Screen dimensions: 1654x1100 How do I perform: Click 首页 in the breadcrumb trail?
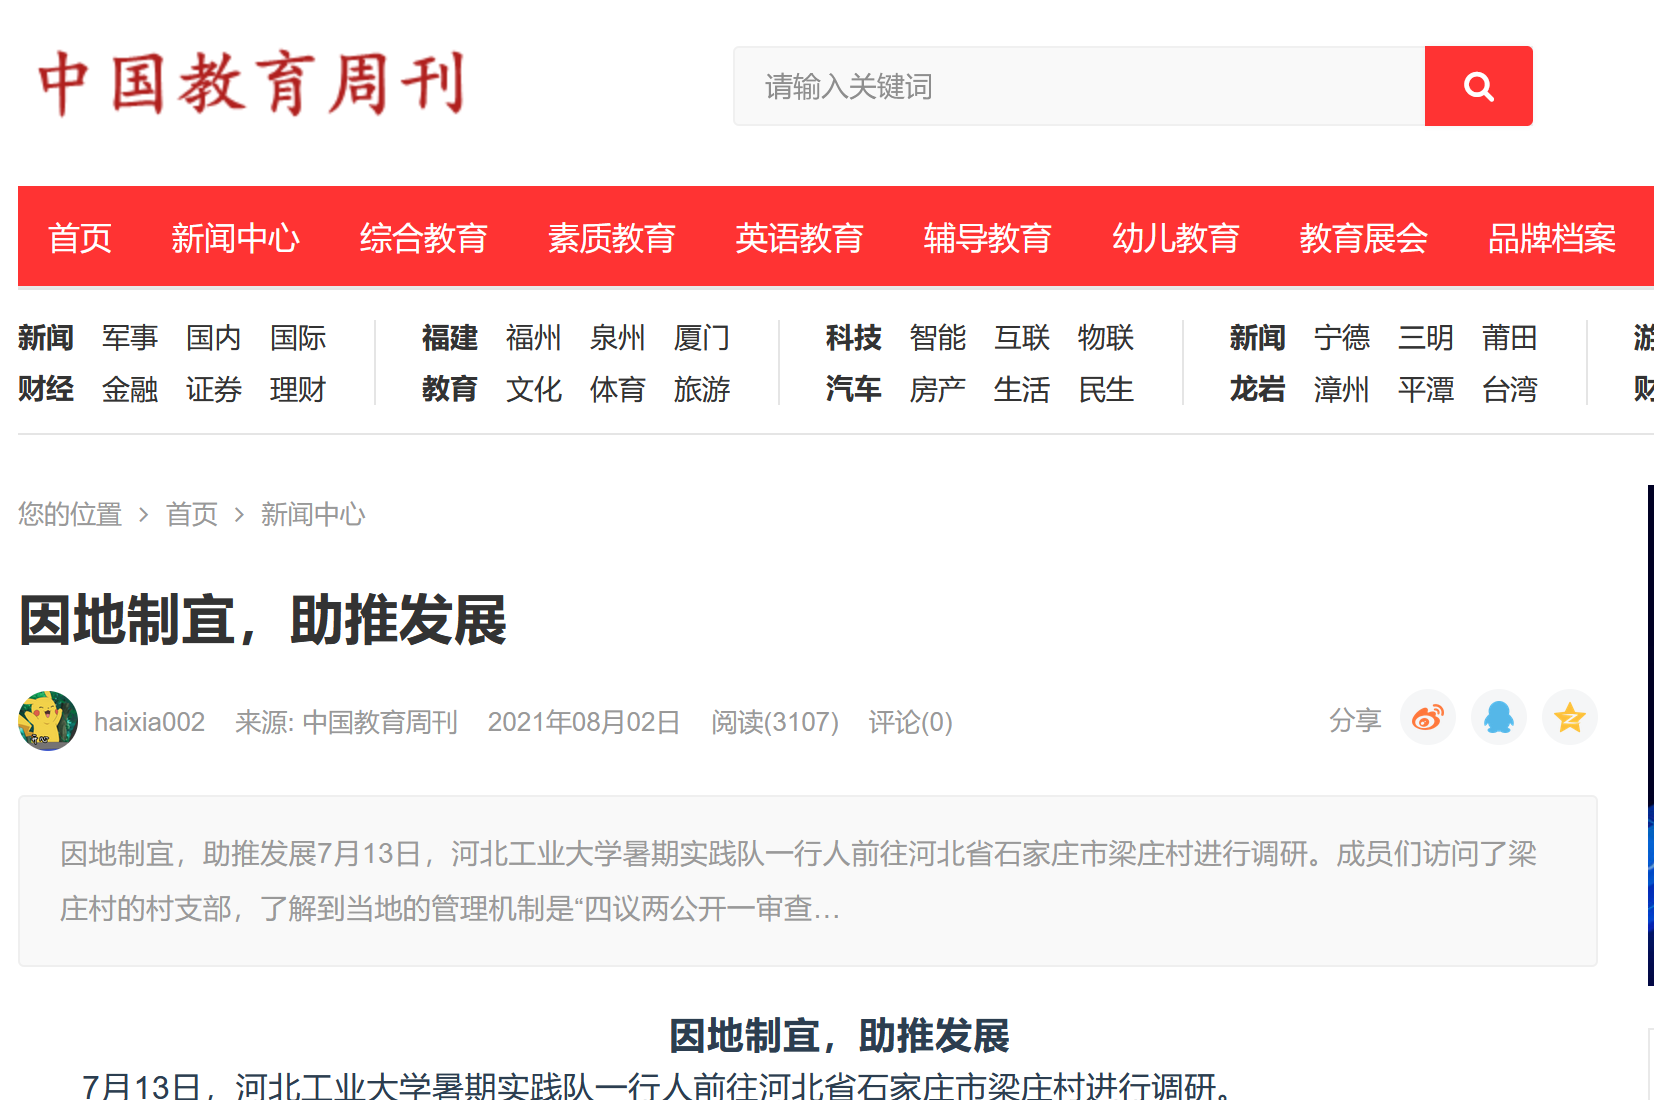(x=192, y=514)
